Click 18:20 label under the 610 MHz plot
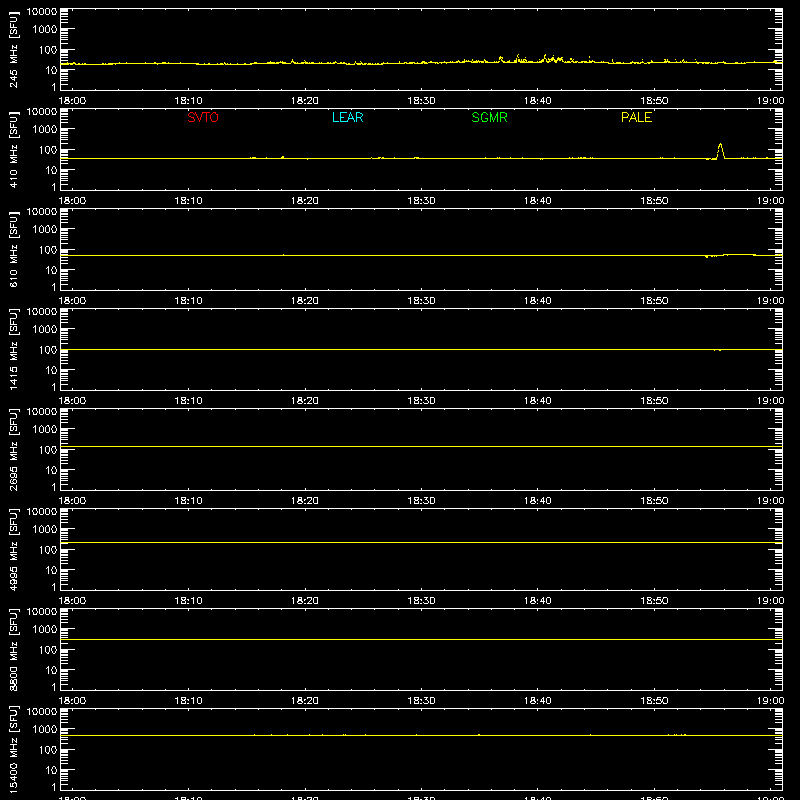 click(x=305, y=301)
